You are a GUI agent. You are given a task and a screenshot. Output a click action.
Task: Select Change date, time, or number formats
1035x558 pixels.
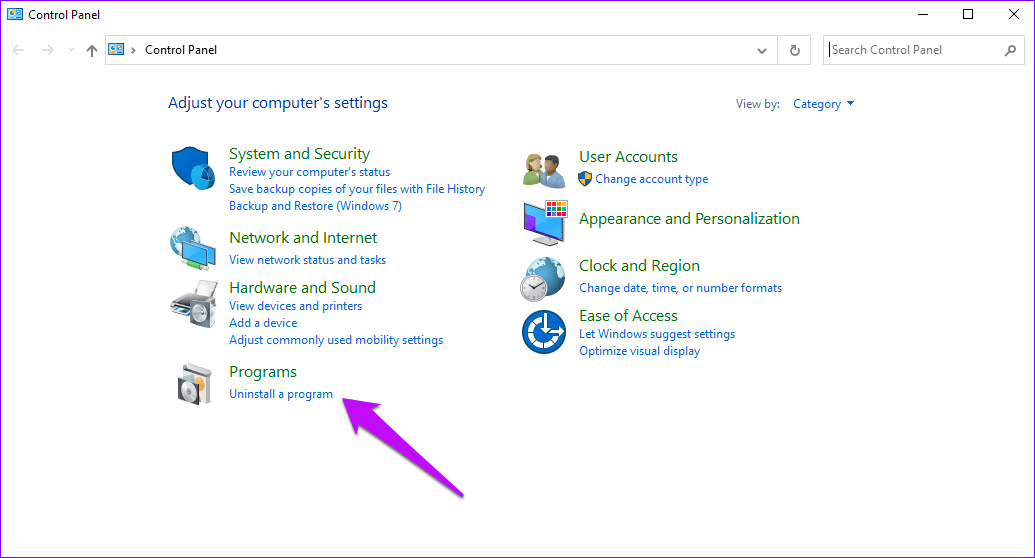coord(680,288)
